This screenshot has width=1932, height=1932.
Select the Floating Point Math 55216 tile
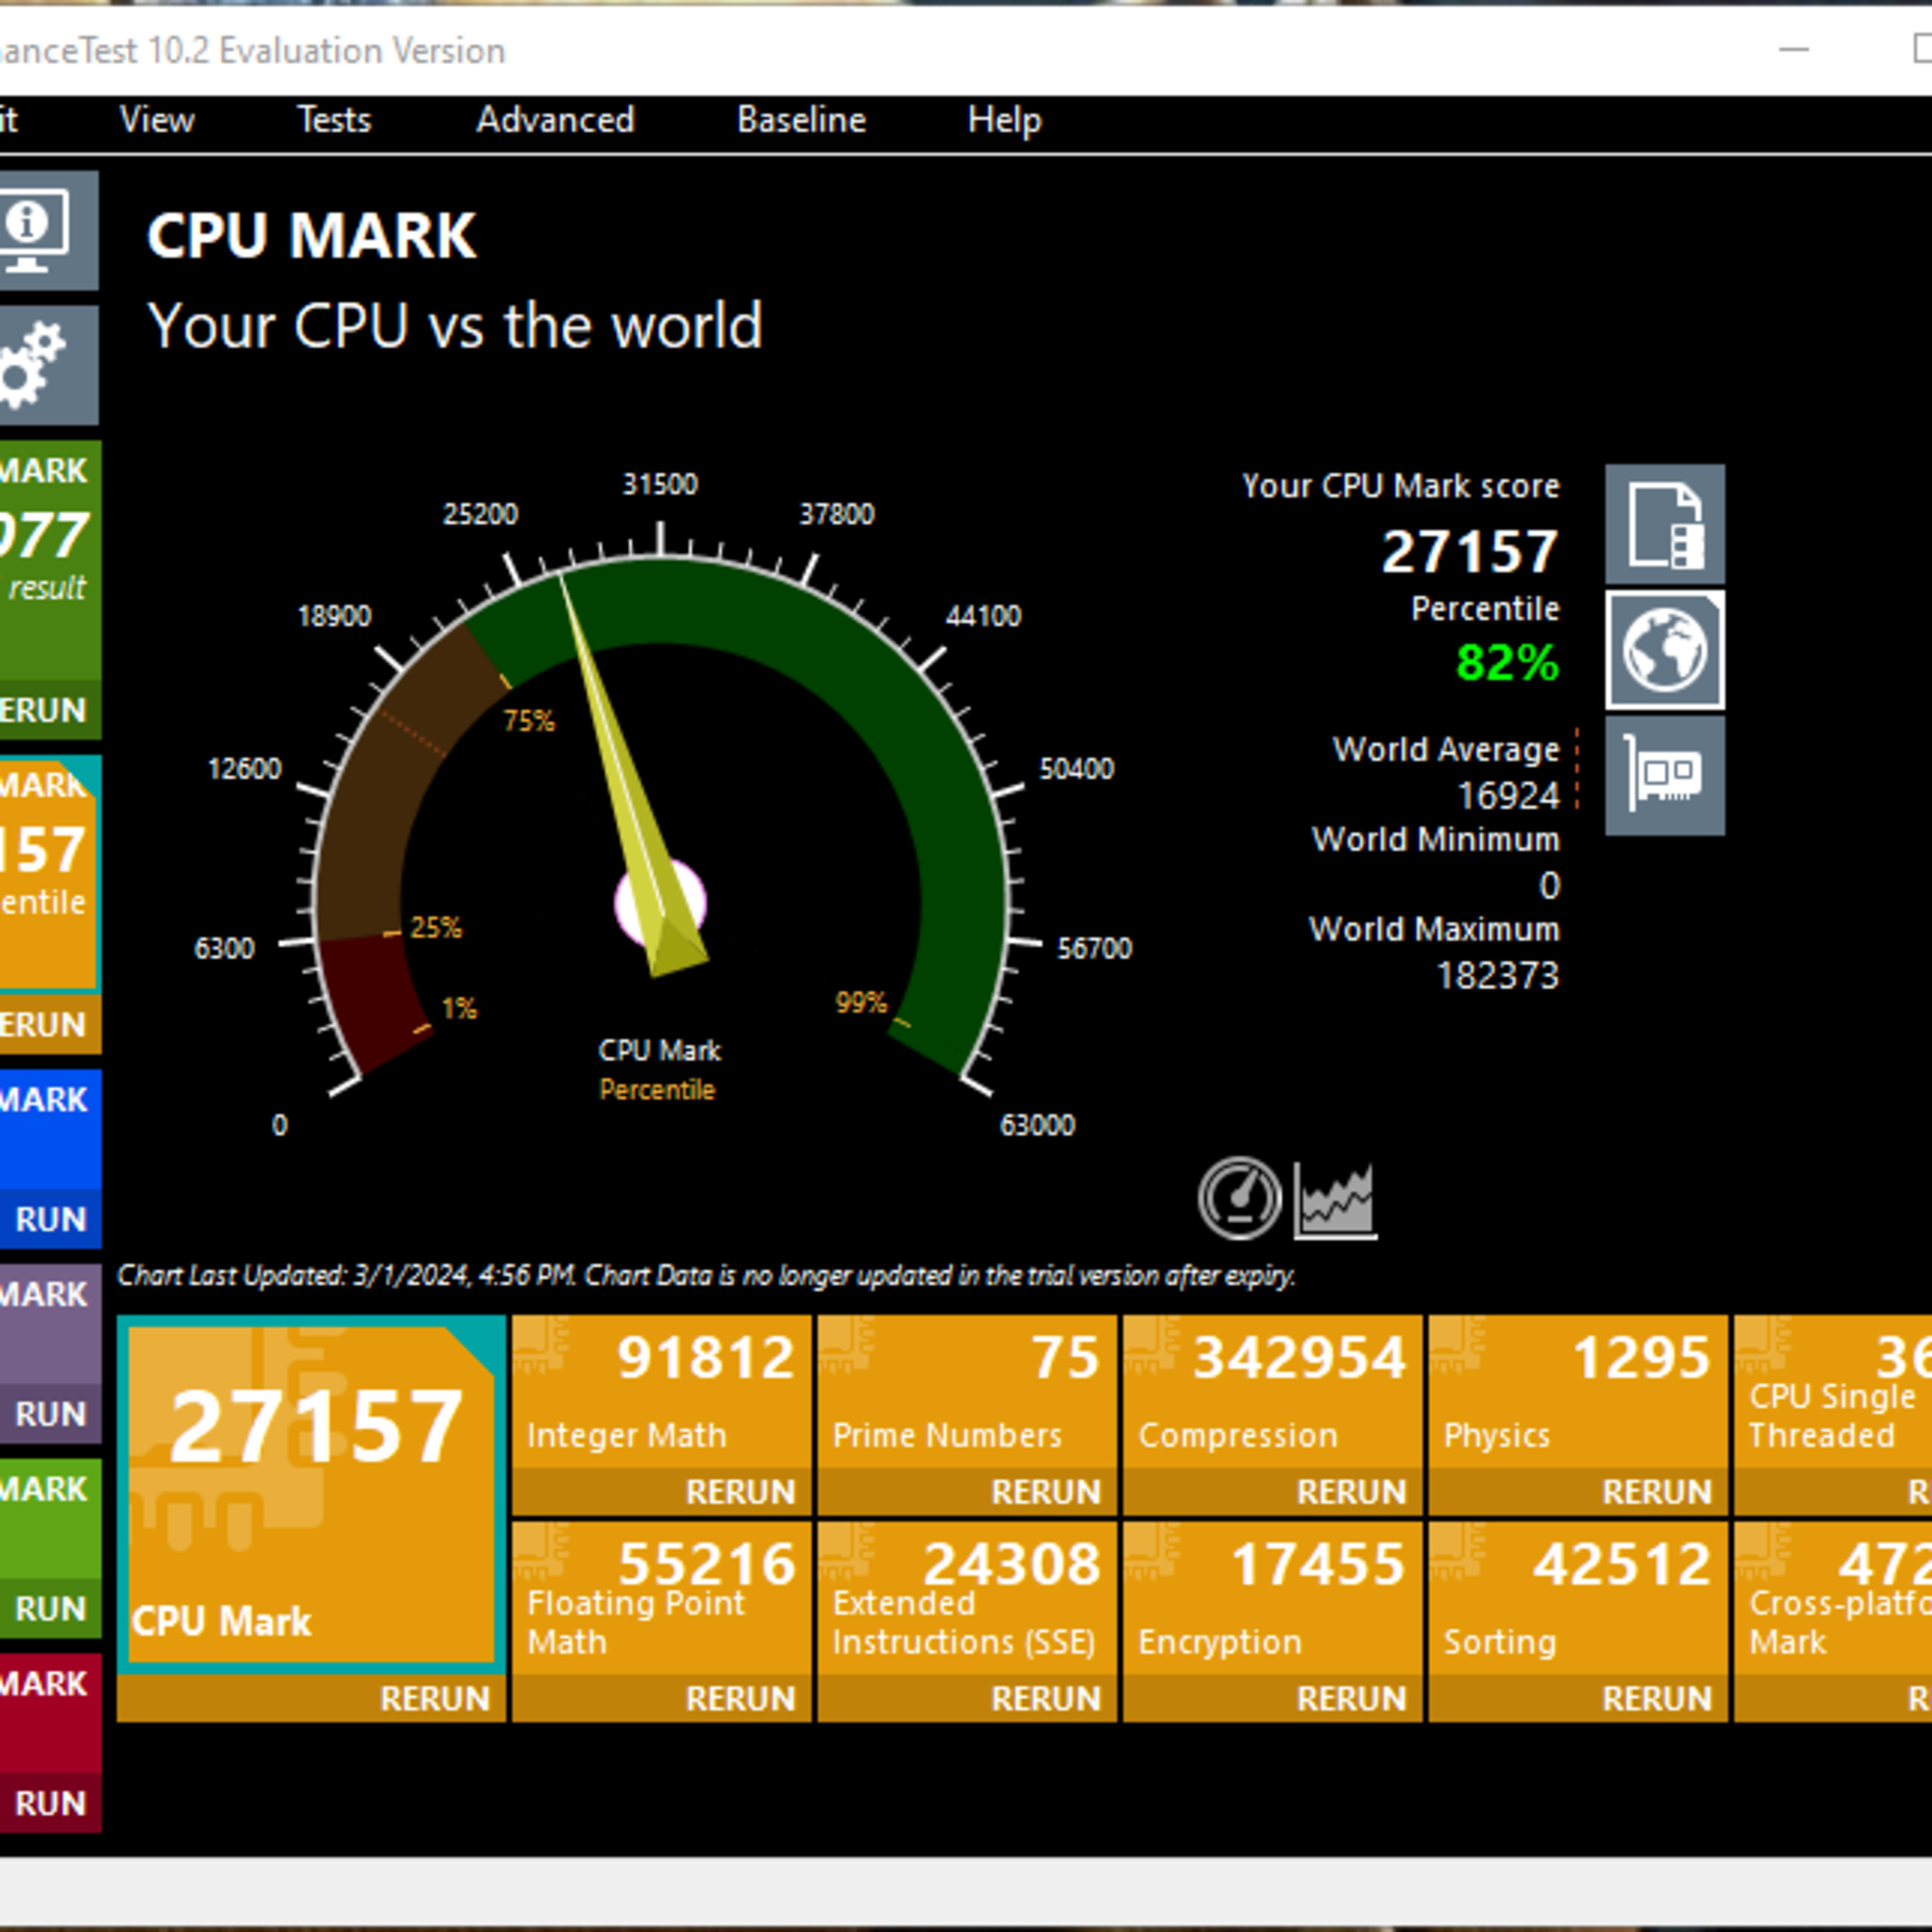pos(661,1598)
